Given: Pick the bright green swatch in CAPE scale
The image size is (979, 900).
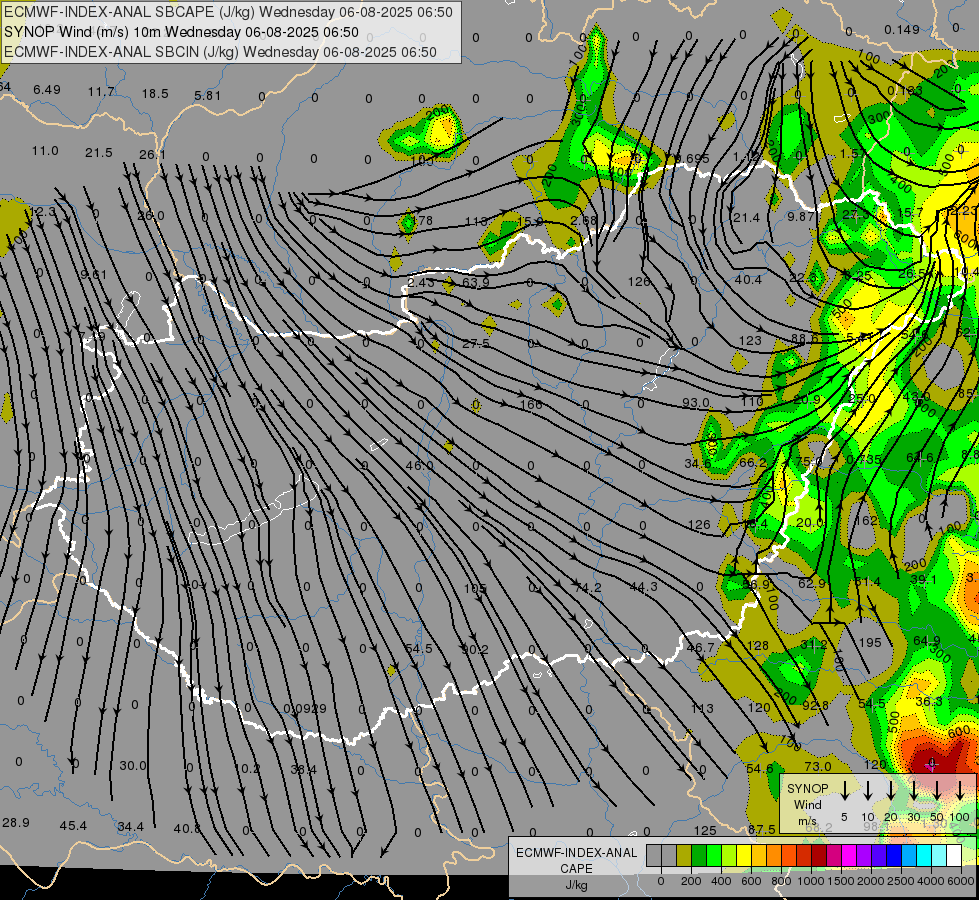Looking at the screenshot, I should pyautogui.click(x=714, y=856).
